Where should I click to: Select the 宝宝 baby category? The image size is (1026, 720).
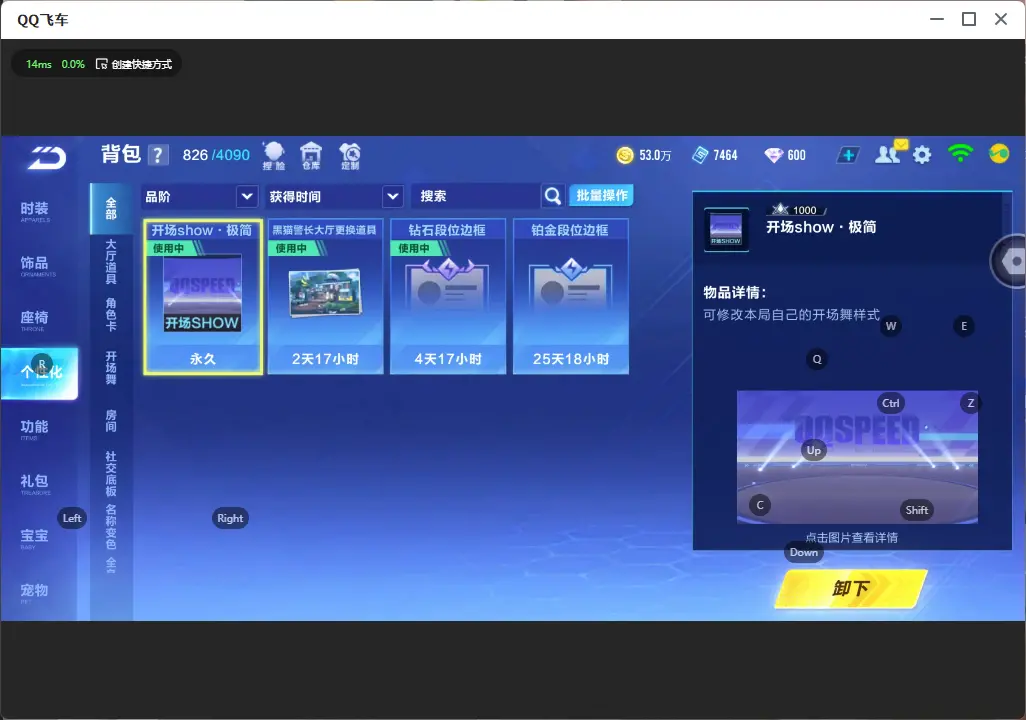pyautogui.click(x=35, y=537)
